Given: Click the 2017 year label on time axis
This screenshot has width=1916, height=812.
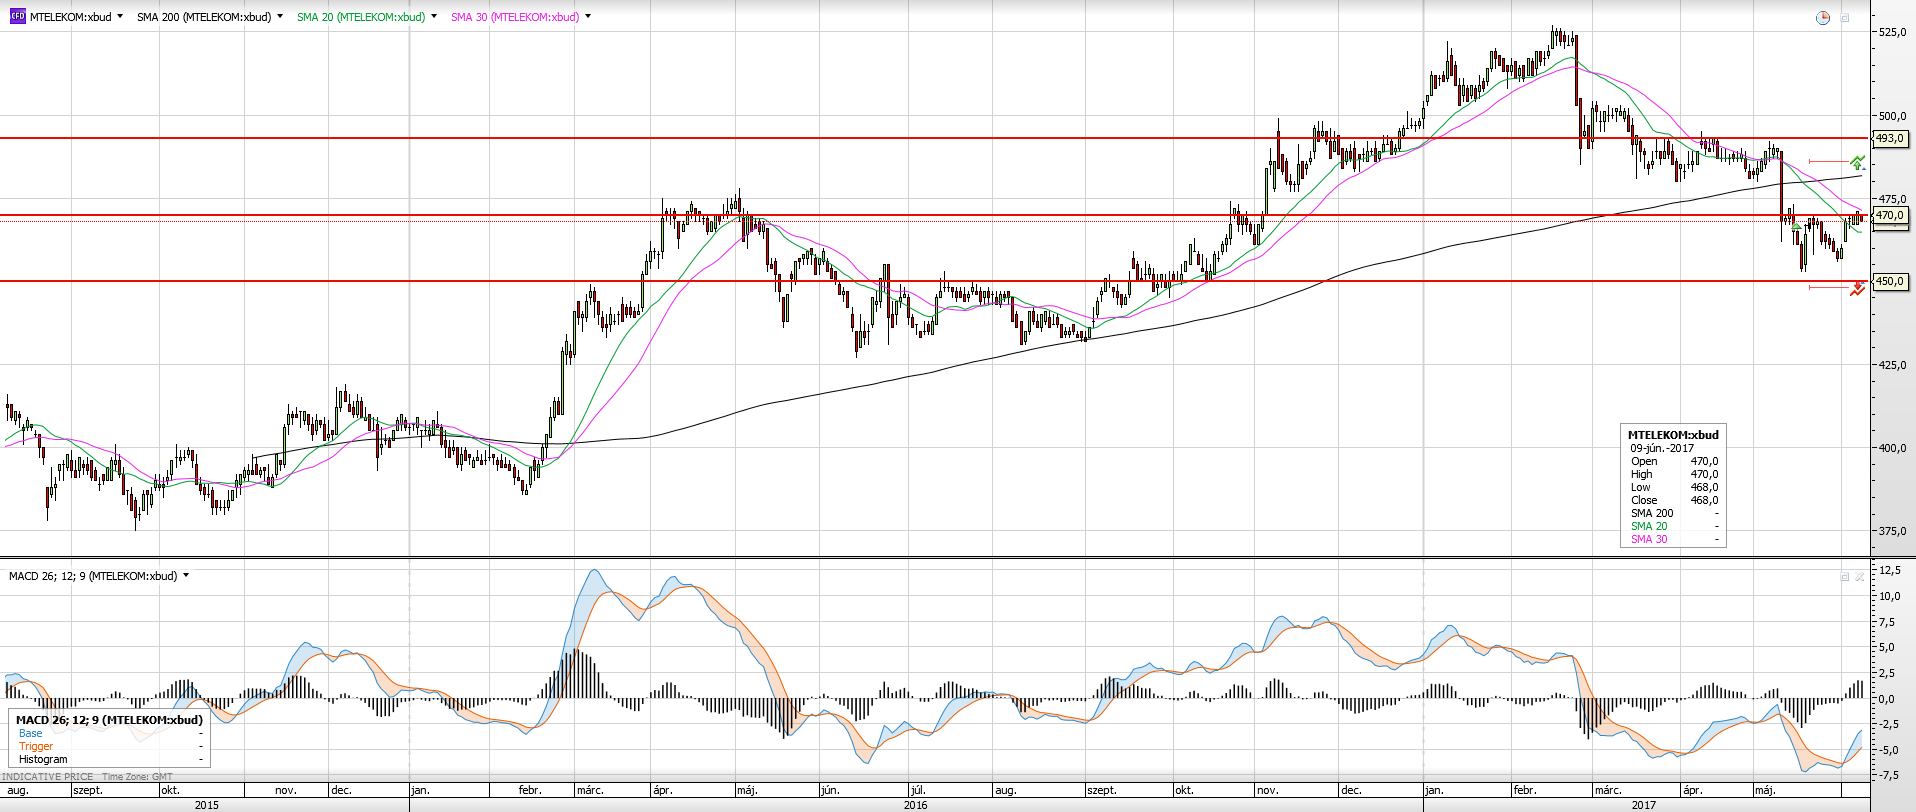Looking at the screenshot, I should coord(1644,805).
